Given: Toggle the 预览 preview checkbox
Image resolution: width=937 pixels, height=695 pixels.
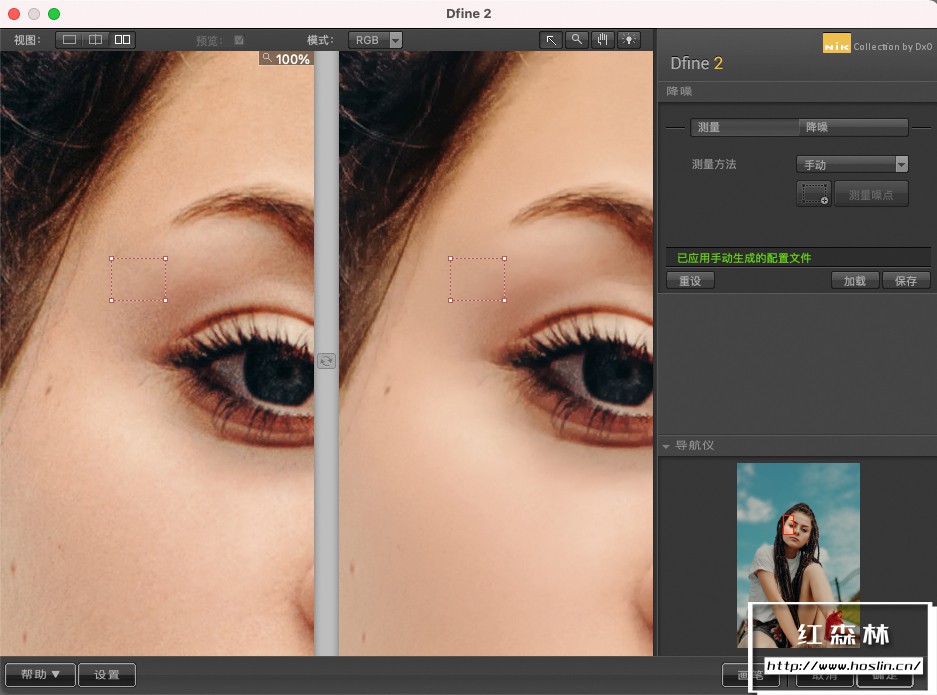Looking at the screenshot, I should point(239,41).
